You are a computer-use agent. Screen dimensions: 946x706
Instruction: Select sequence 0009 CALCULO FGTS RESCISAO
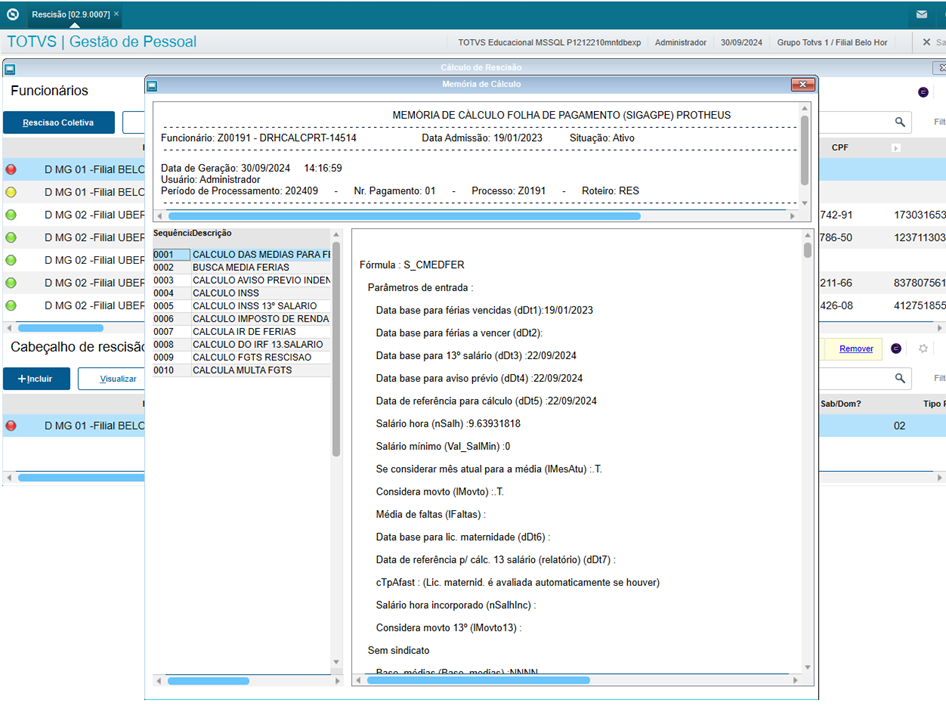[241, 357]
